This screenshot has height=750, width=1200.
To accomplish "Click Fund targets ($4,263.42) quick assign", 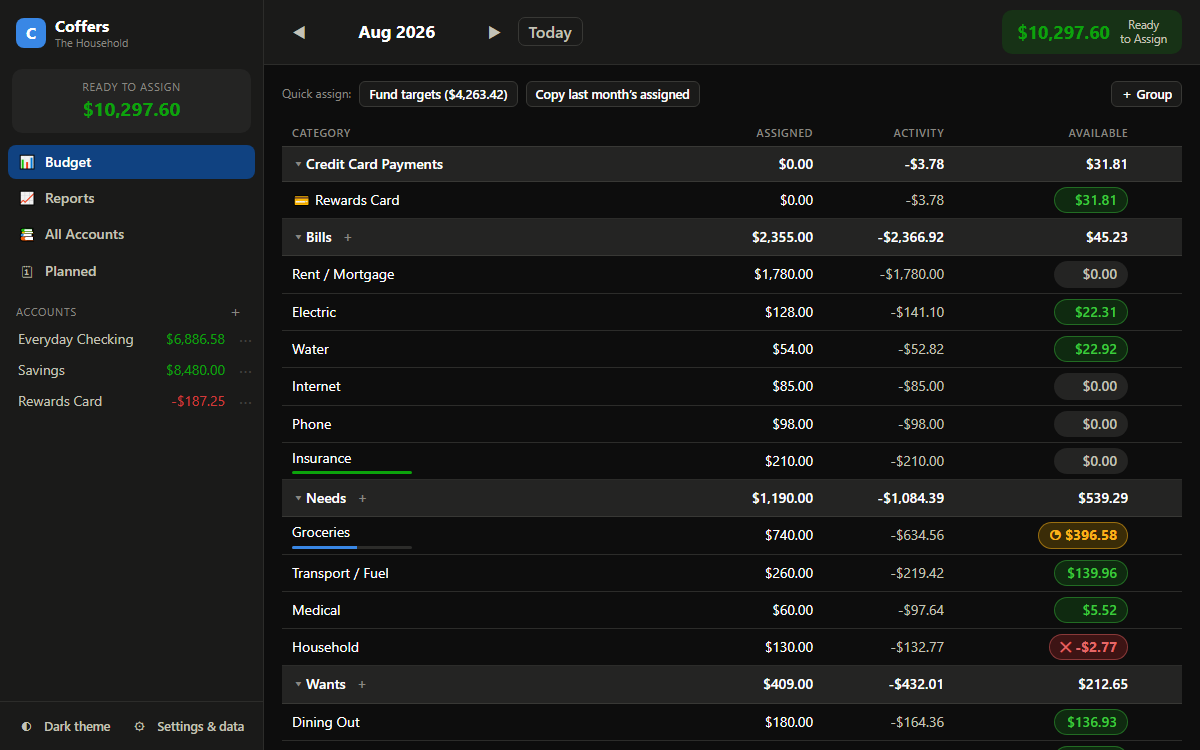I will tap(438, 94).
